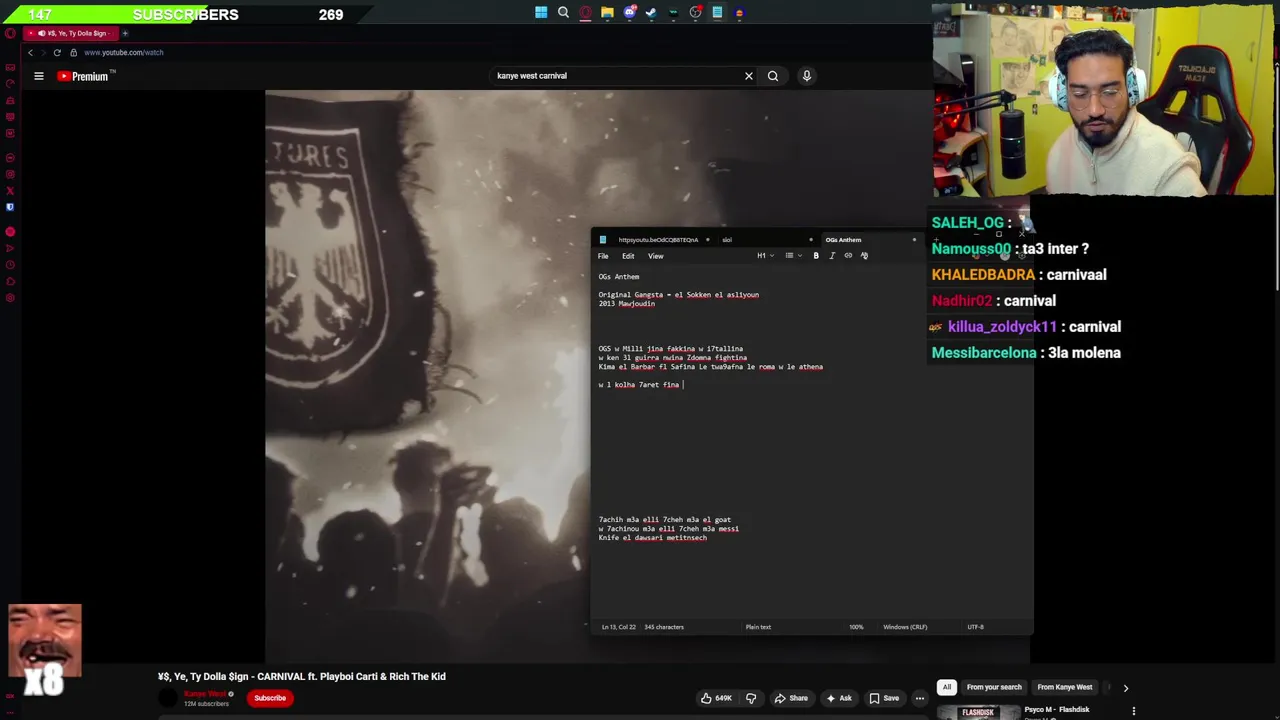1280x720 pixels.
Task: Apply bold formatting in Notepad
Action: point(816,256)
